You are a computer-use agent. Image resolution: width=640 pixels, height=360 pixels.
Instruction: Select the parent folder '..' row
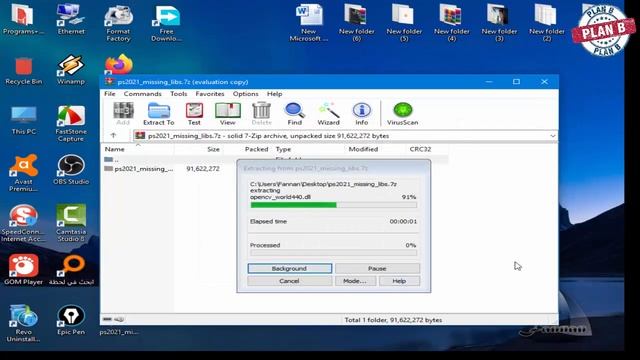(274, 159)
